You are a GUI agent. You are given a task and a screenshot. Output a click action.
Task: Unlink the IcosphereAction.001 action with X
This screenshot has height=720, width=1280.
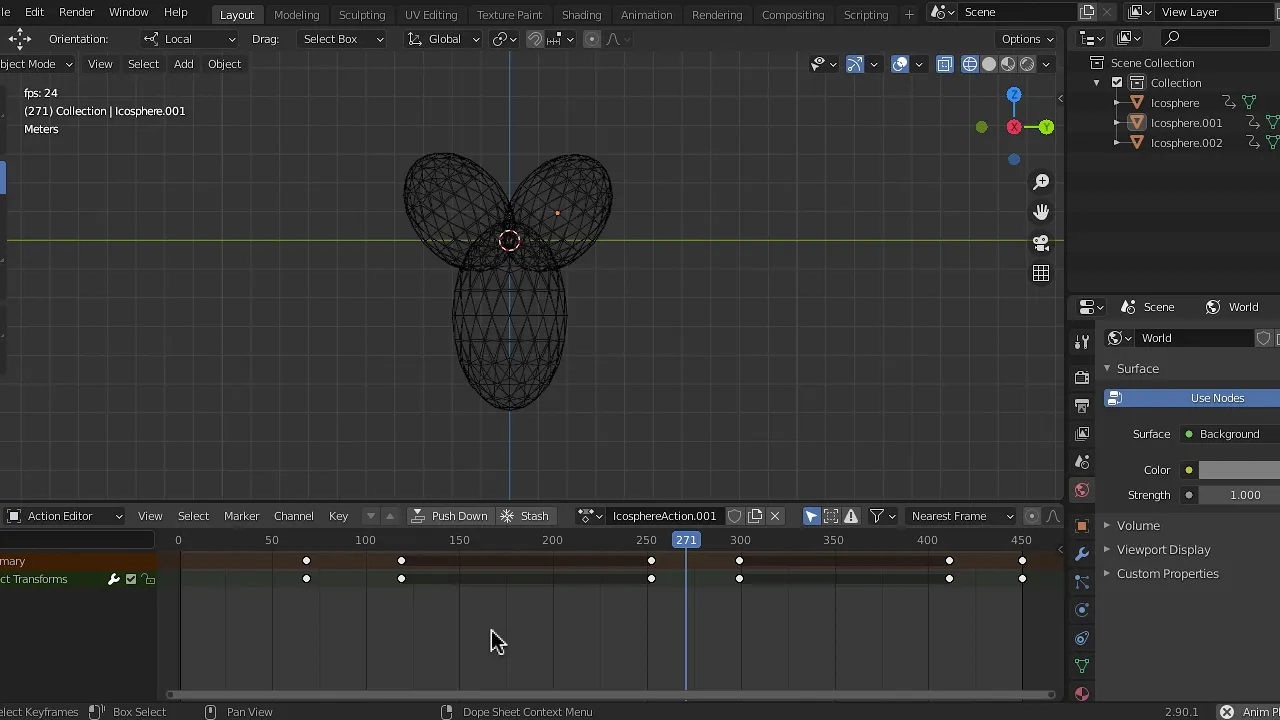click(x=775, y=516)
